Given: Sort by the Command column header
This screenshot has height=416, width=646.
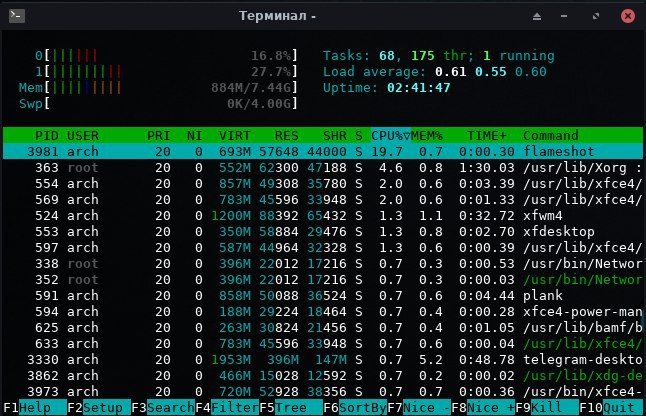Looking at the screenshot, I should point(551,136).
